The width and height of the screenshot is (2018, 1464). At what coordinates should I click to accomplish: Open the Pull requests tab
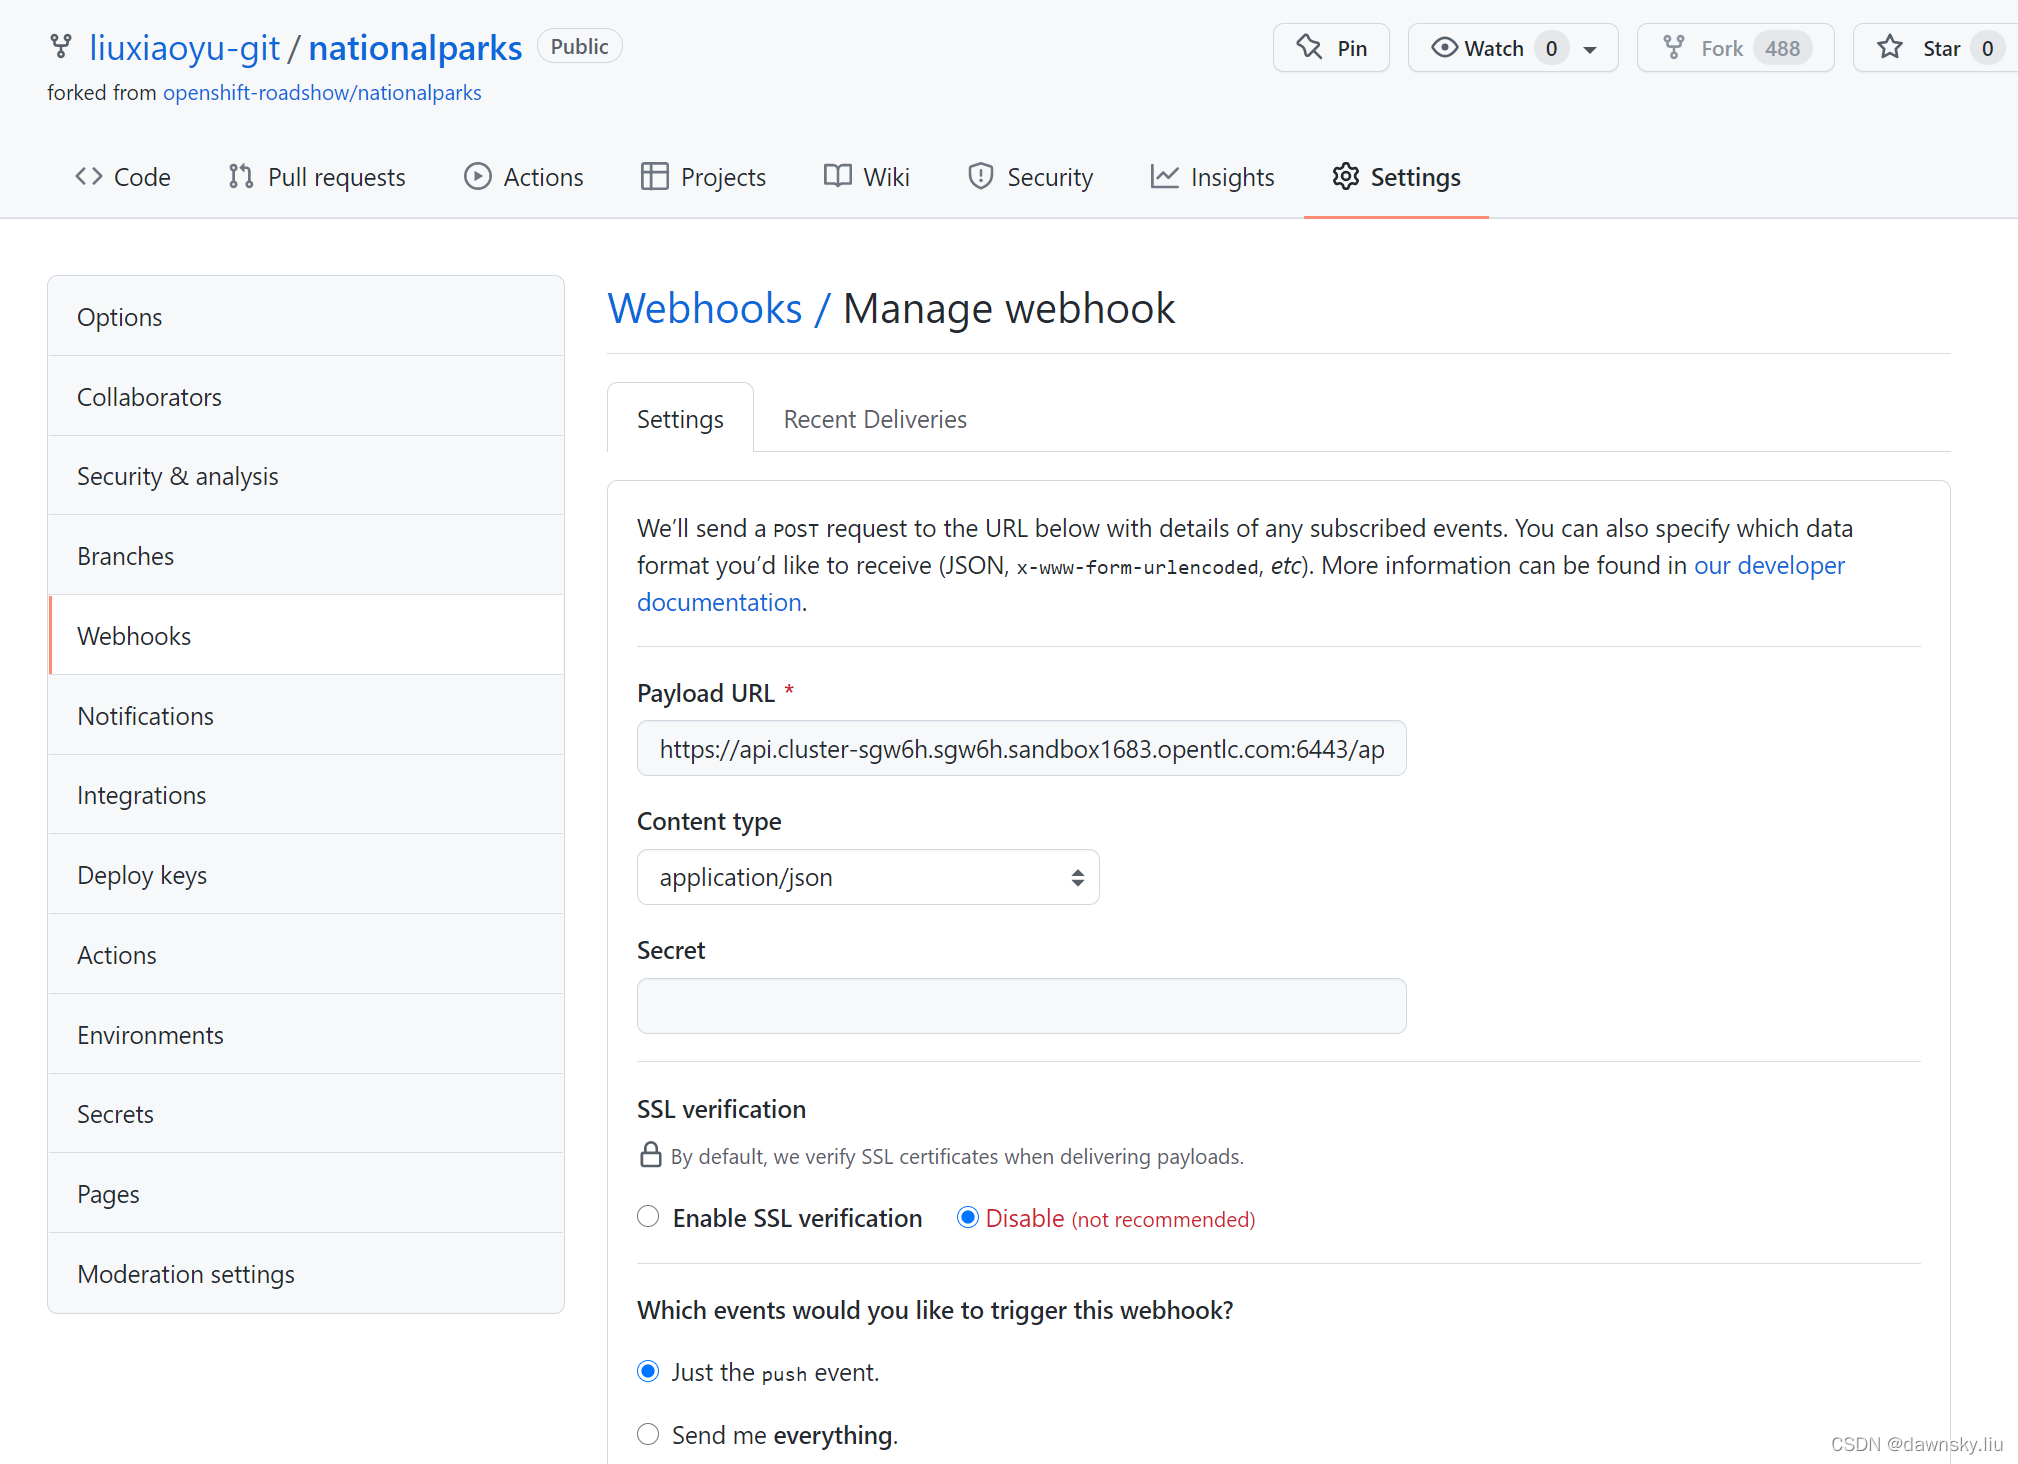point(317,177)
